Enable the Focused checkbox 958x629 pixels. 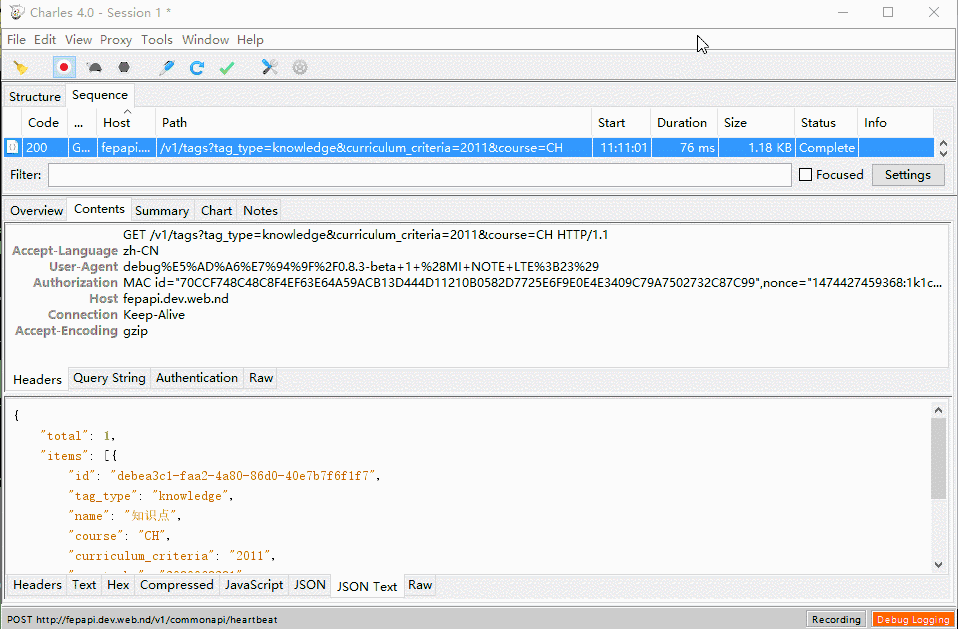point(806,175)
